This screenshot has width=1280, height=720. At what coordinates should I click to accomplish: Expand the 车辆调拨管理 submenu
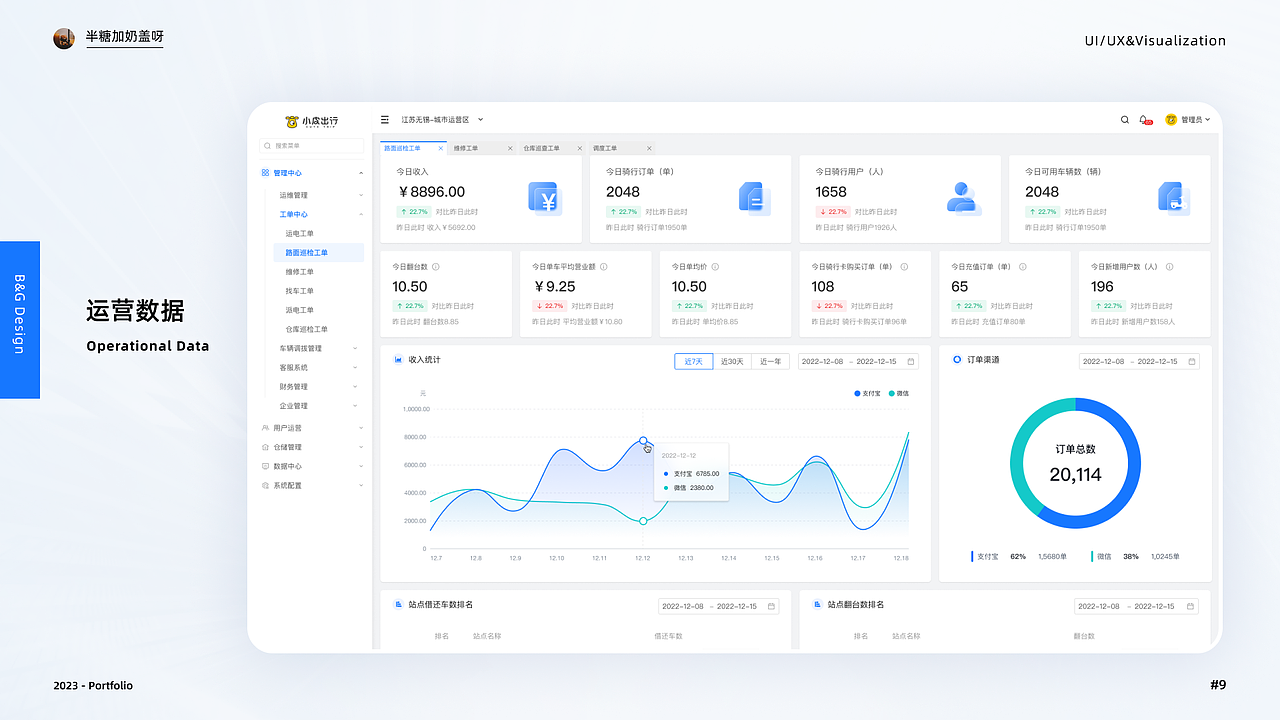pos(355,348)
